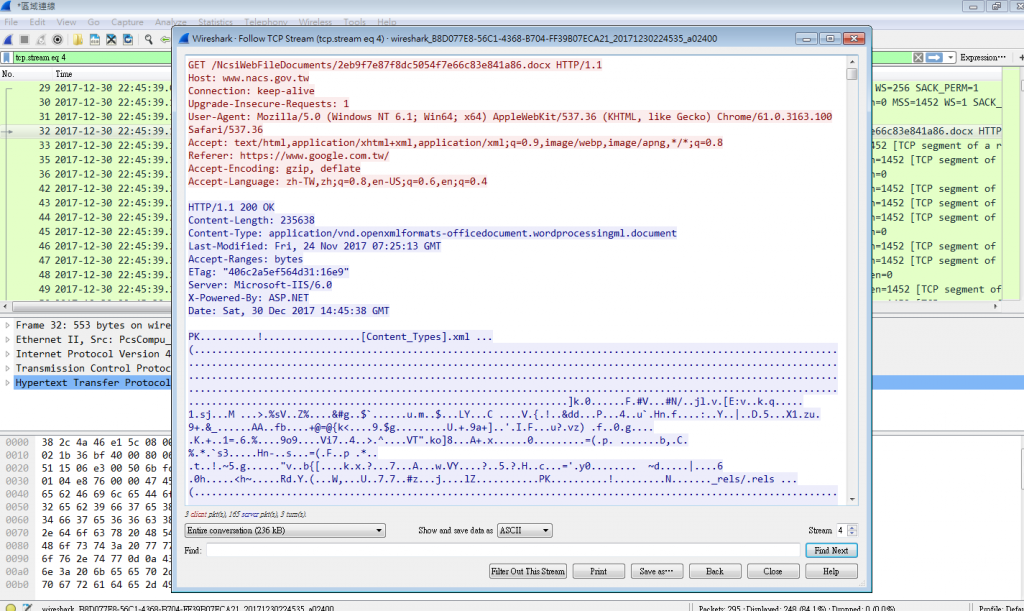Click the capture file comment pencil icon
Viewport: 1024px width, 611px height.
(27, 607)
